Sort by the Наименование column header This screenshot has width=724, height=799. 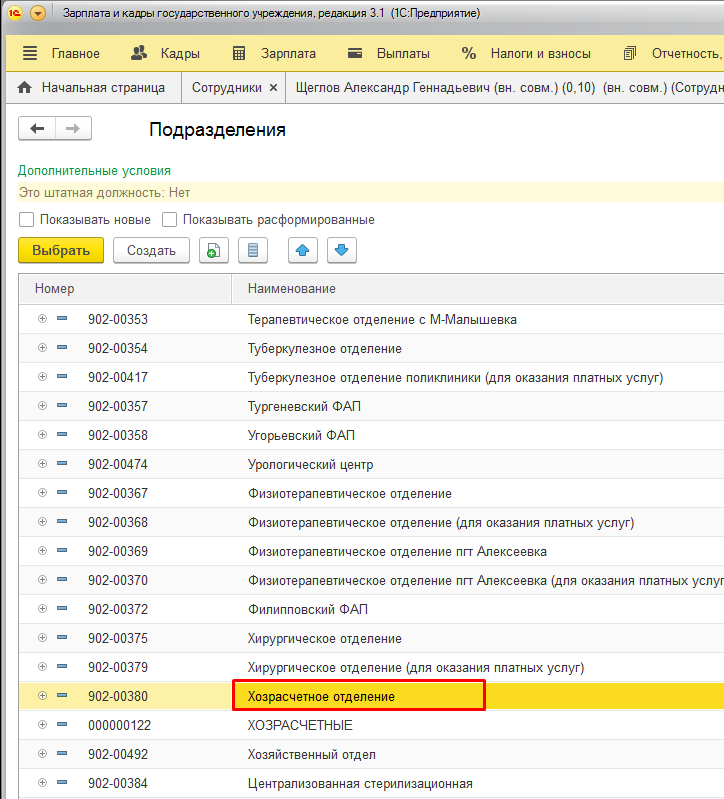point(291,289)
